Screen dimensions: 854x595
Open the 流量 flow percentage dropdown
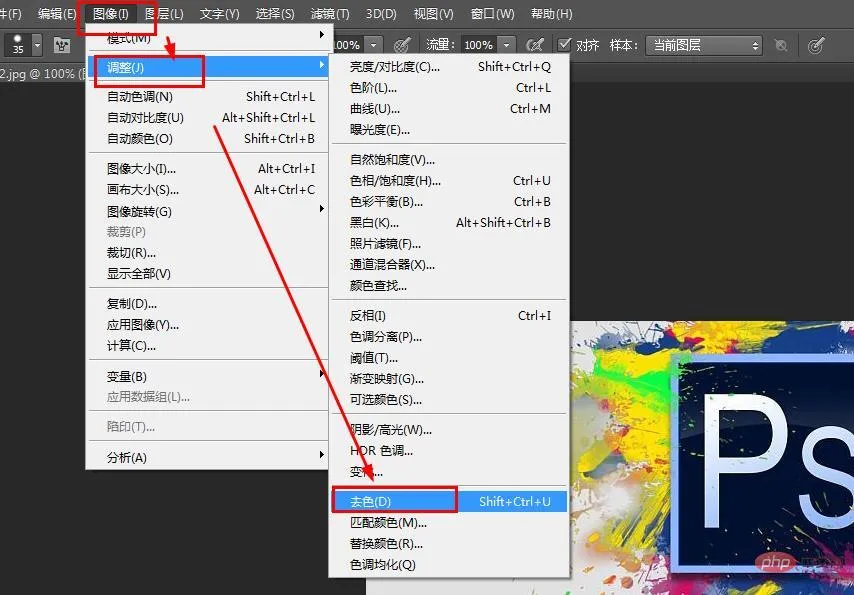click(x=508, y=45)
